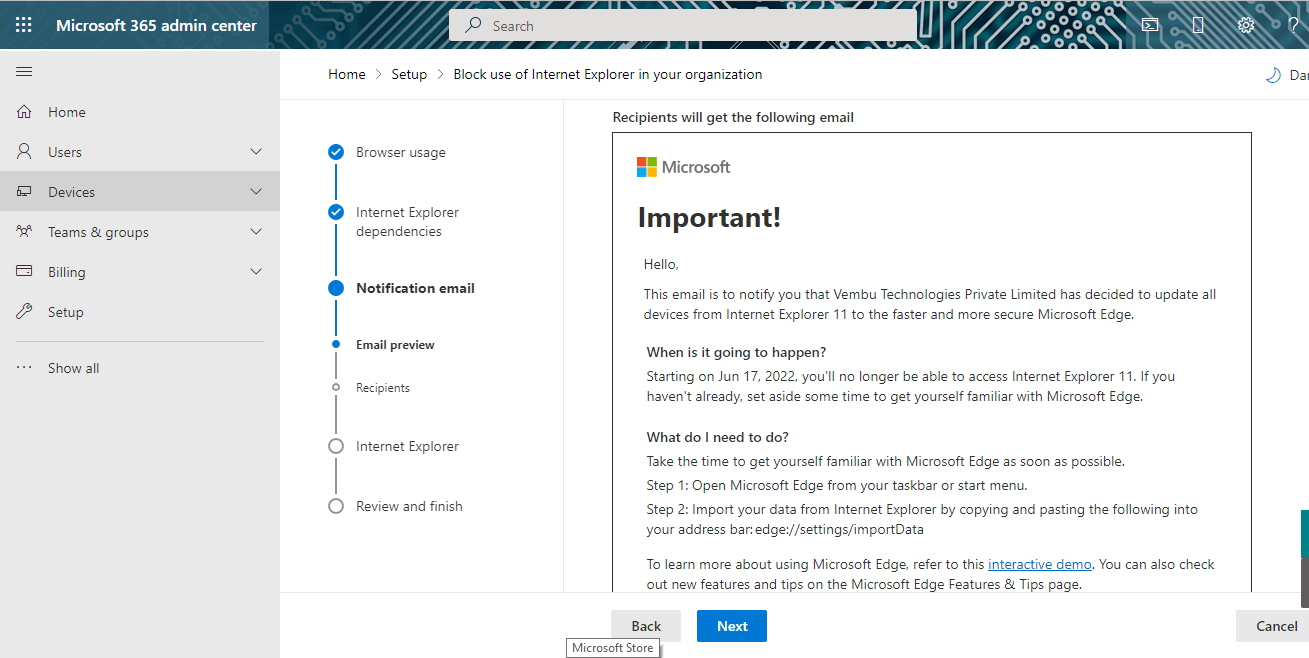Click Show all in the navigation
This screenshot has width=1309, height=658.
coord(140,368)
